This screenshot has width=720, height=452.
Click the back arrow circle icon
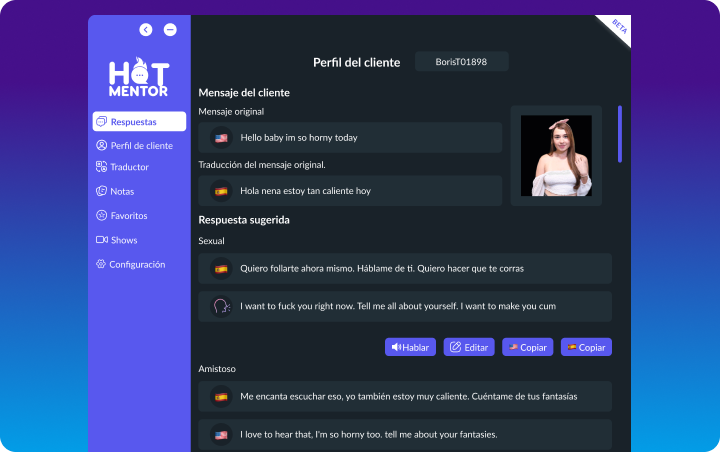pyautogui.click(x=146, y=30)
